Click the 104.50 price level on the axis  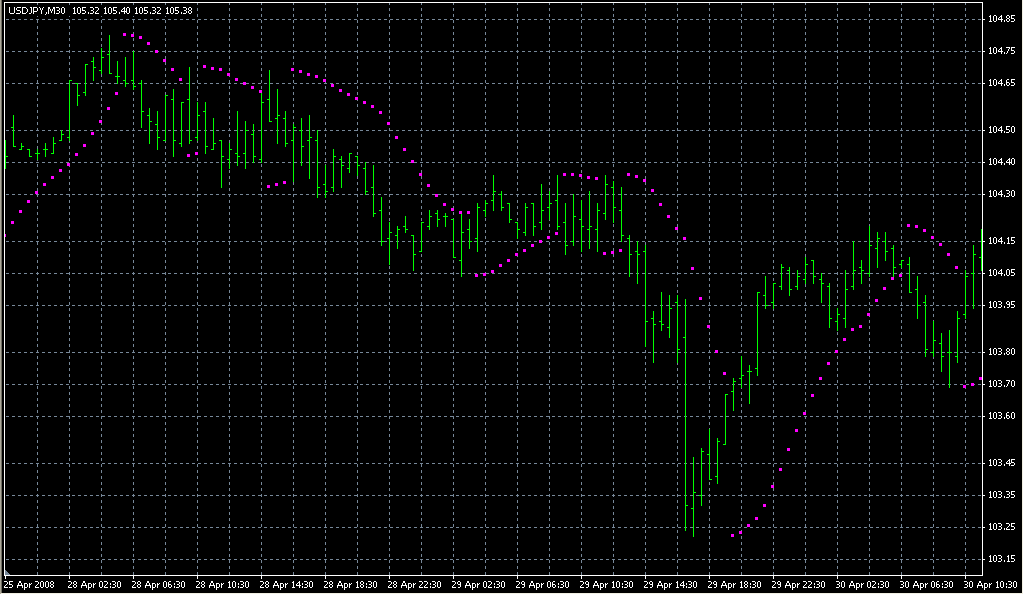pyautogui.click(x=1001, y=130)
